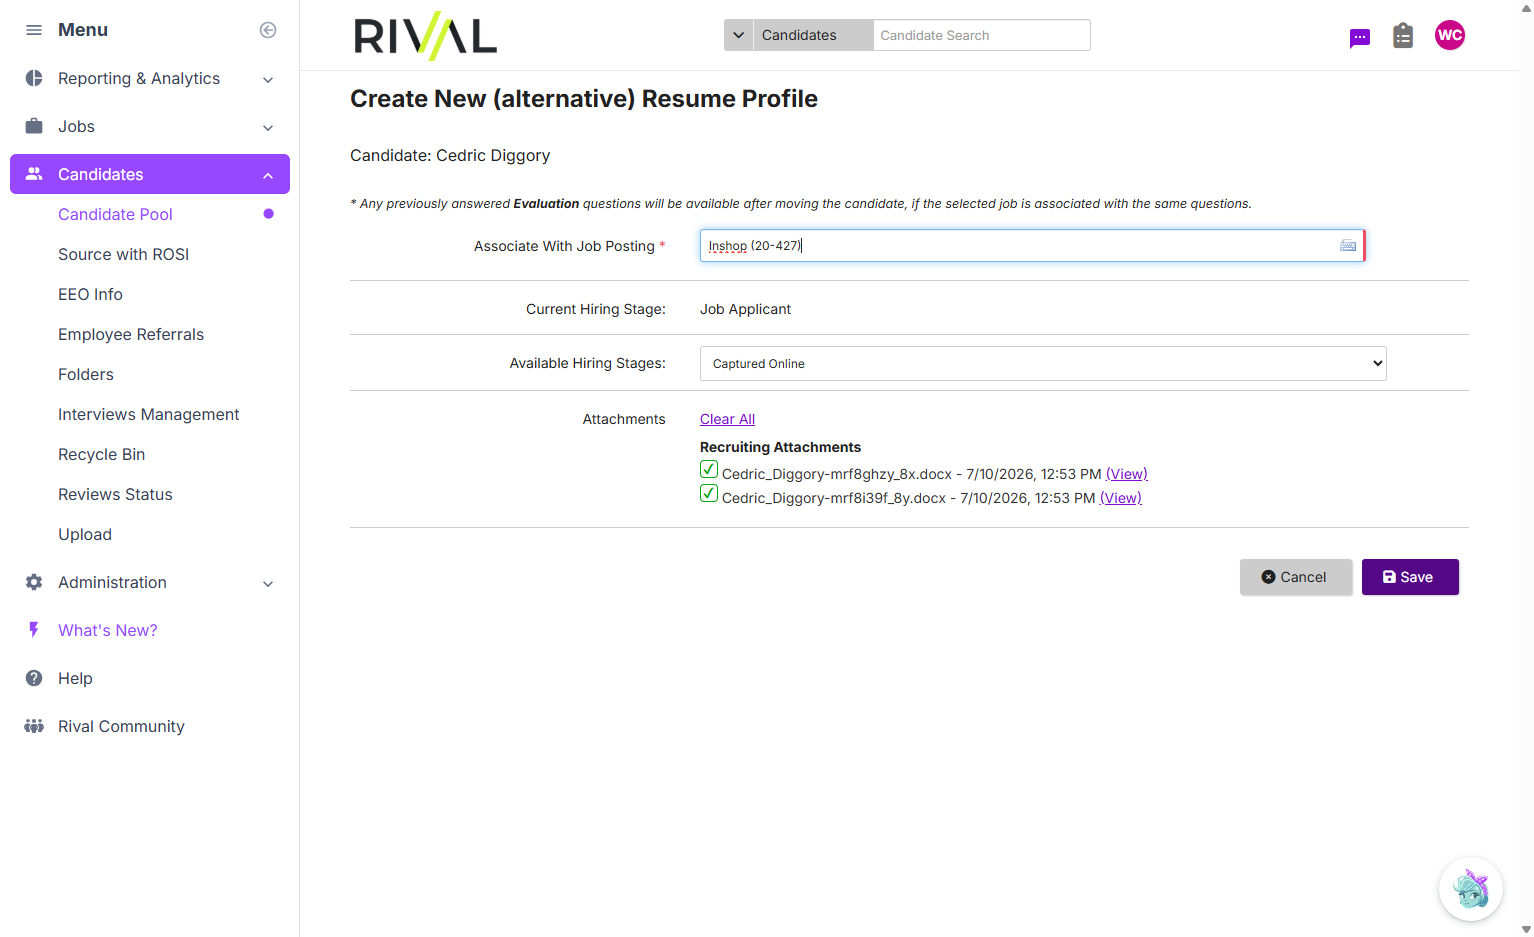Go to Reviews Status
Viewport: 1534px width, 937px height.
tap(115, 494)
